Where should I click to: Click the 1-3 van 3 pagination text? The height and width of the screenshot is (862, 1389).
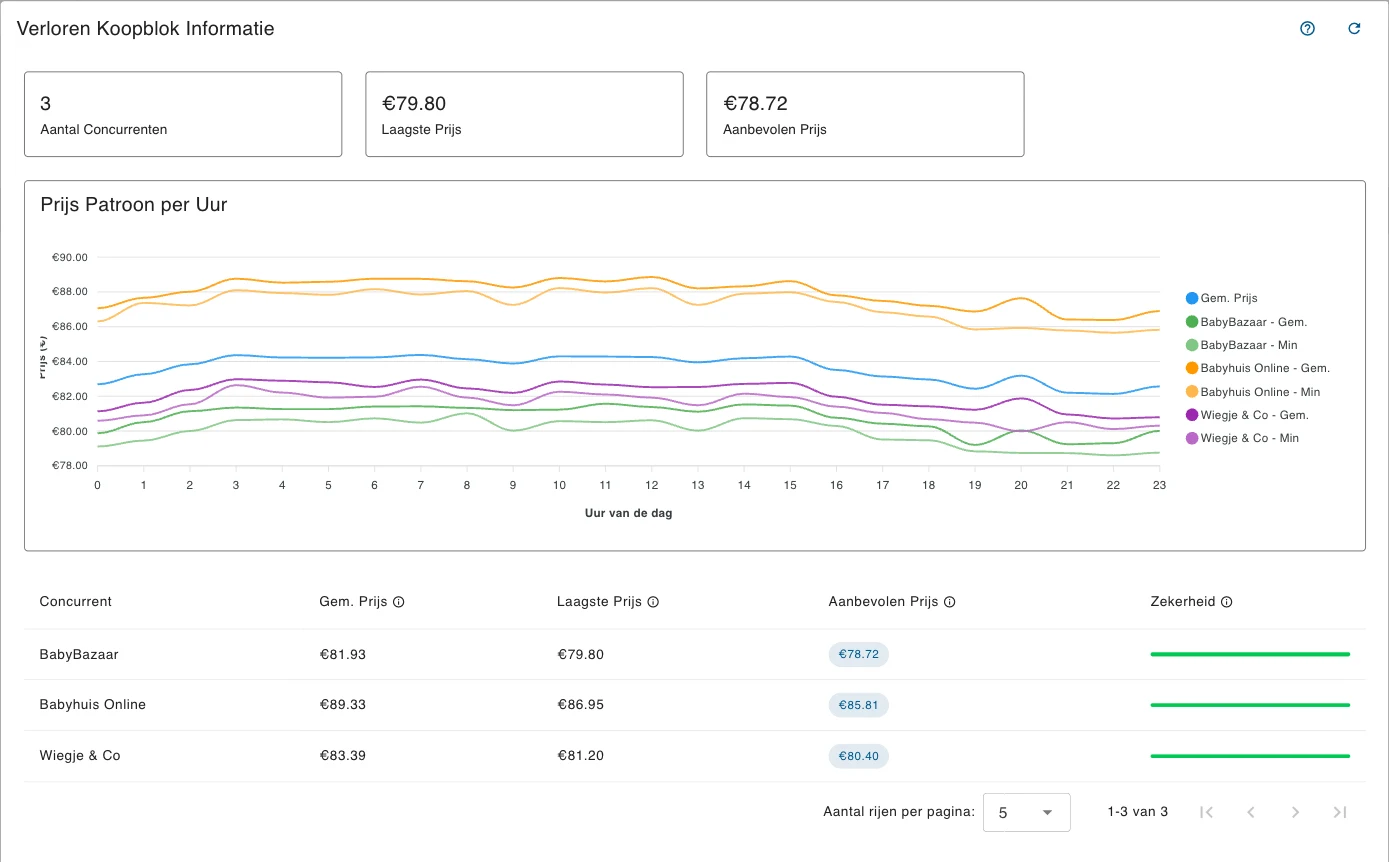coord(1138,812)
